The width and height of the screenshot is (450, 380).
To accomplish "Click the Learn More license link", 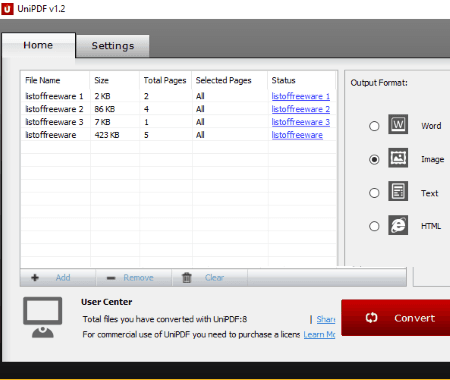I will click(x=319, y=335).
